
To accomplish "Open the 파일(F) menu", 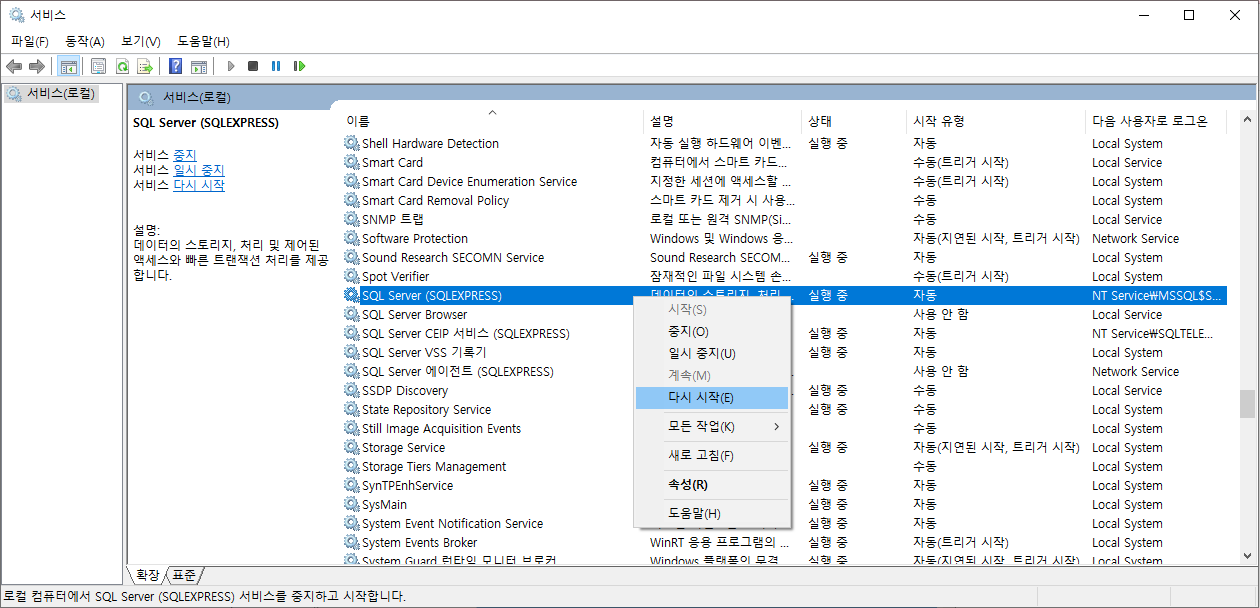I will (x=30, y=41).
